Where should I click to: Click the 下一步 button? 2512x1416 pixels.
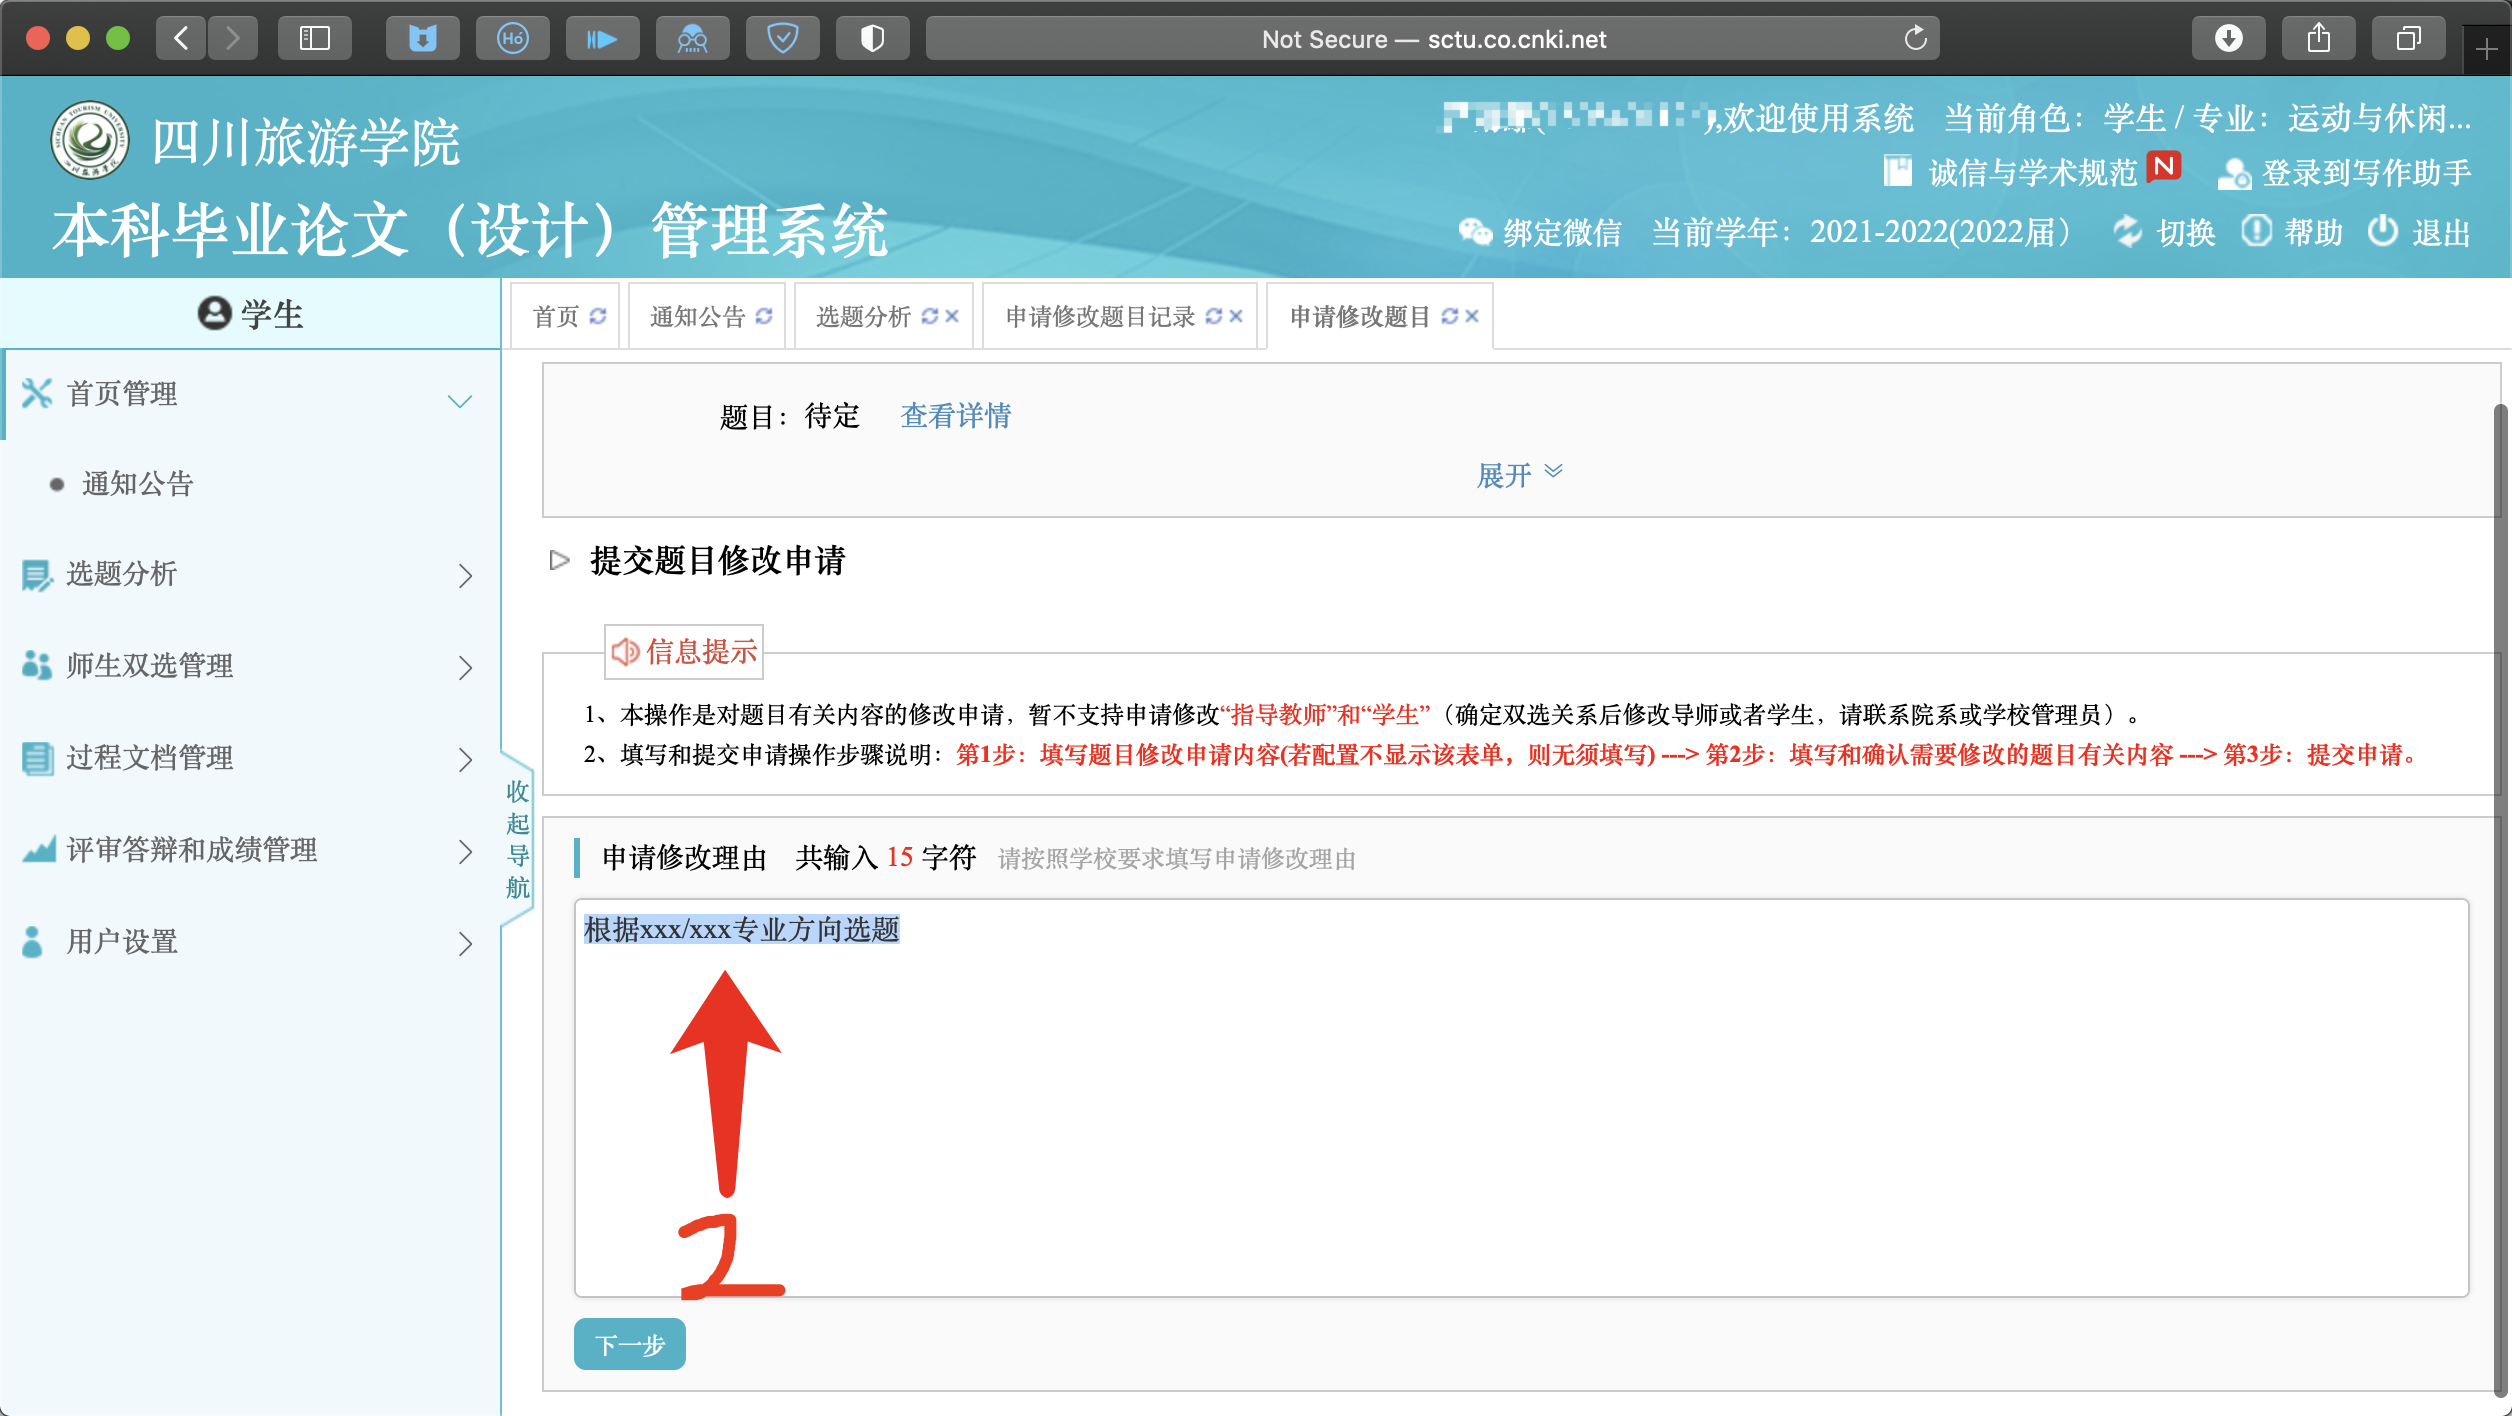point(629,1344)
